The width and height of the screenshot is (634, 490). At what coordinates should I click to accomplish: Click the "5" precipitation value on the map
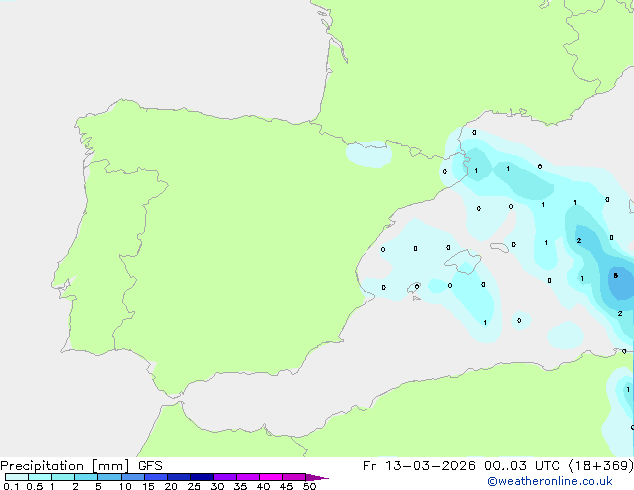click(615, 275)
